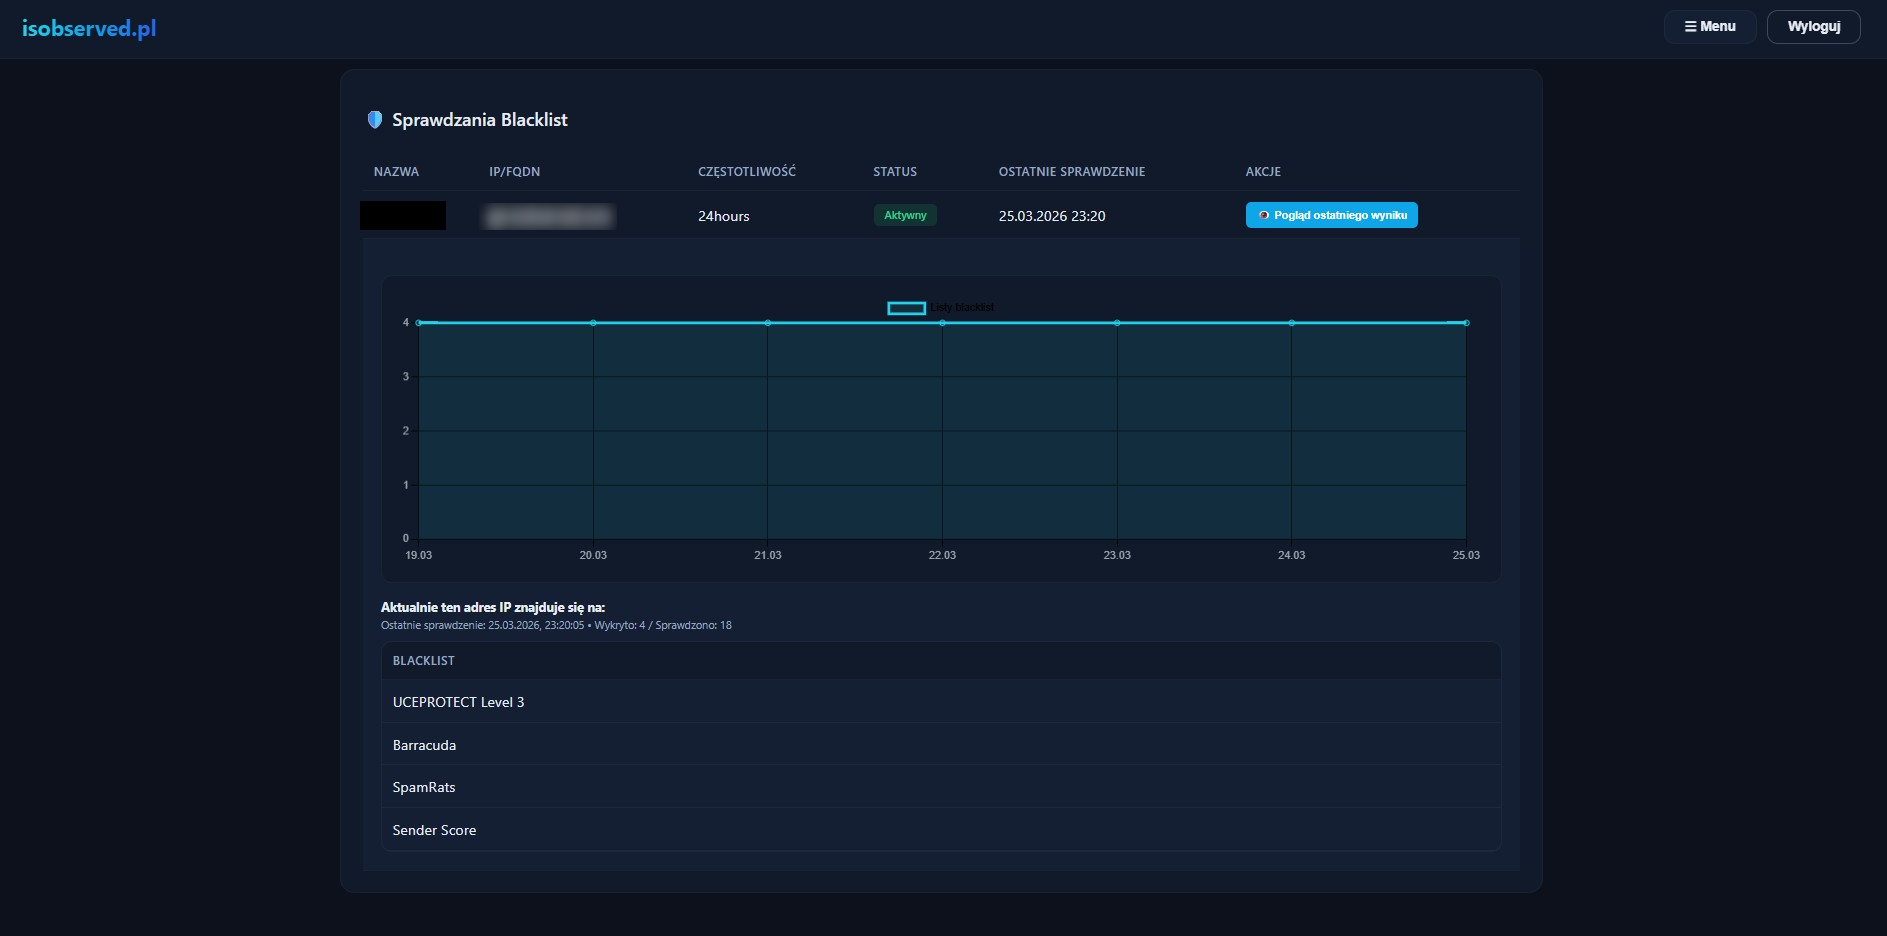Click the 'Aktualnie ten adres IP znajduje się na' heading
The image size is (1887, 936).
pos(493,607)
